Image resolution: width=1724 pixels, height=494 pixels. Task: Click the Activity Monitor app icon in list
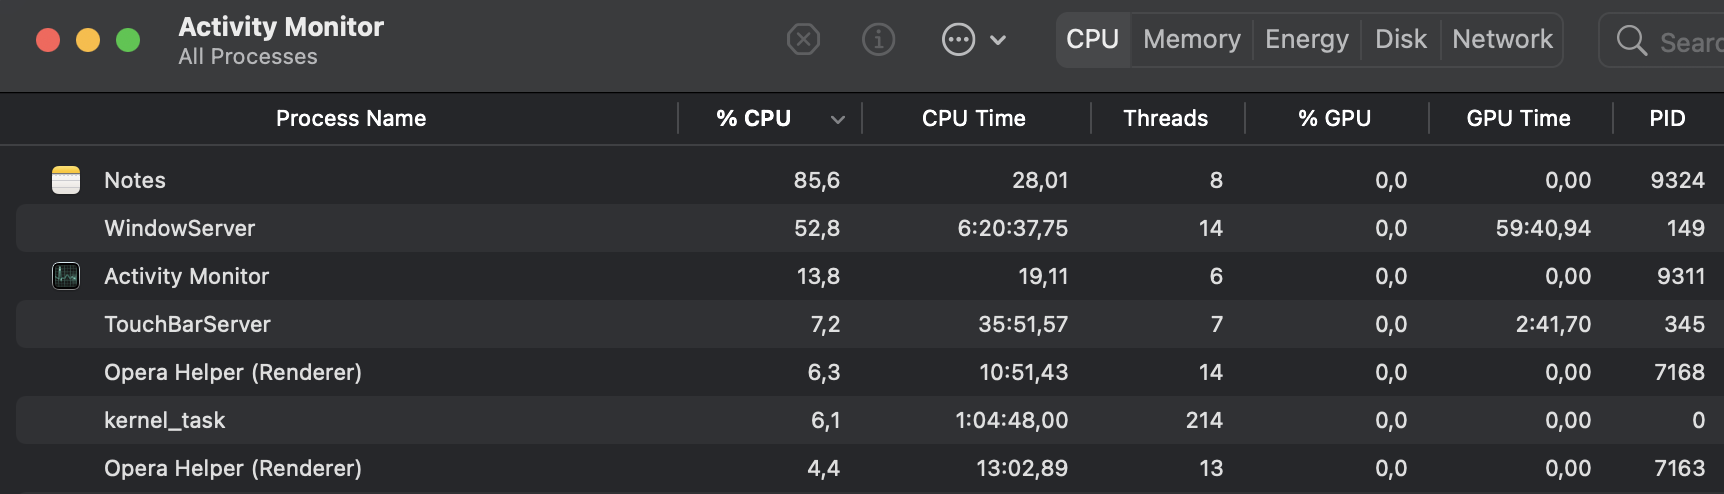coord(66,276)
